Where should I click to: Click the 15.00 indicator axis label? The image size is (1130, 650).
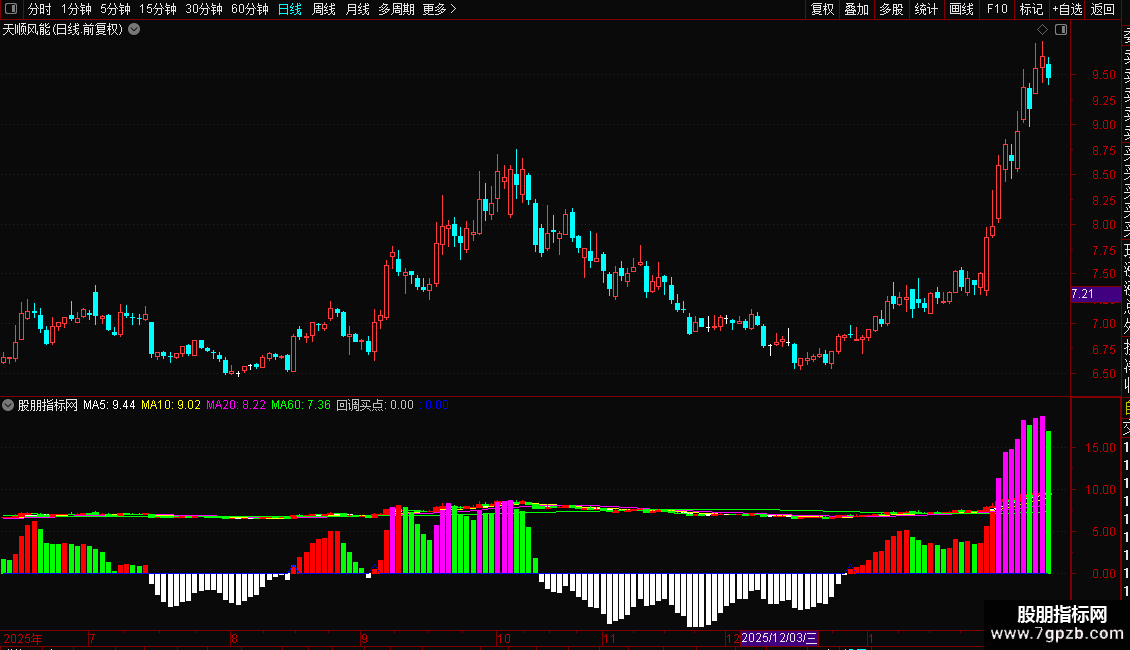coord(1100,448)
